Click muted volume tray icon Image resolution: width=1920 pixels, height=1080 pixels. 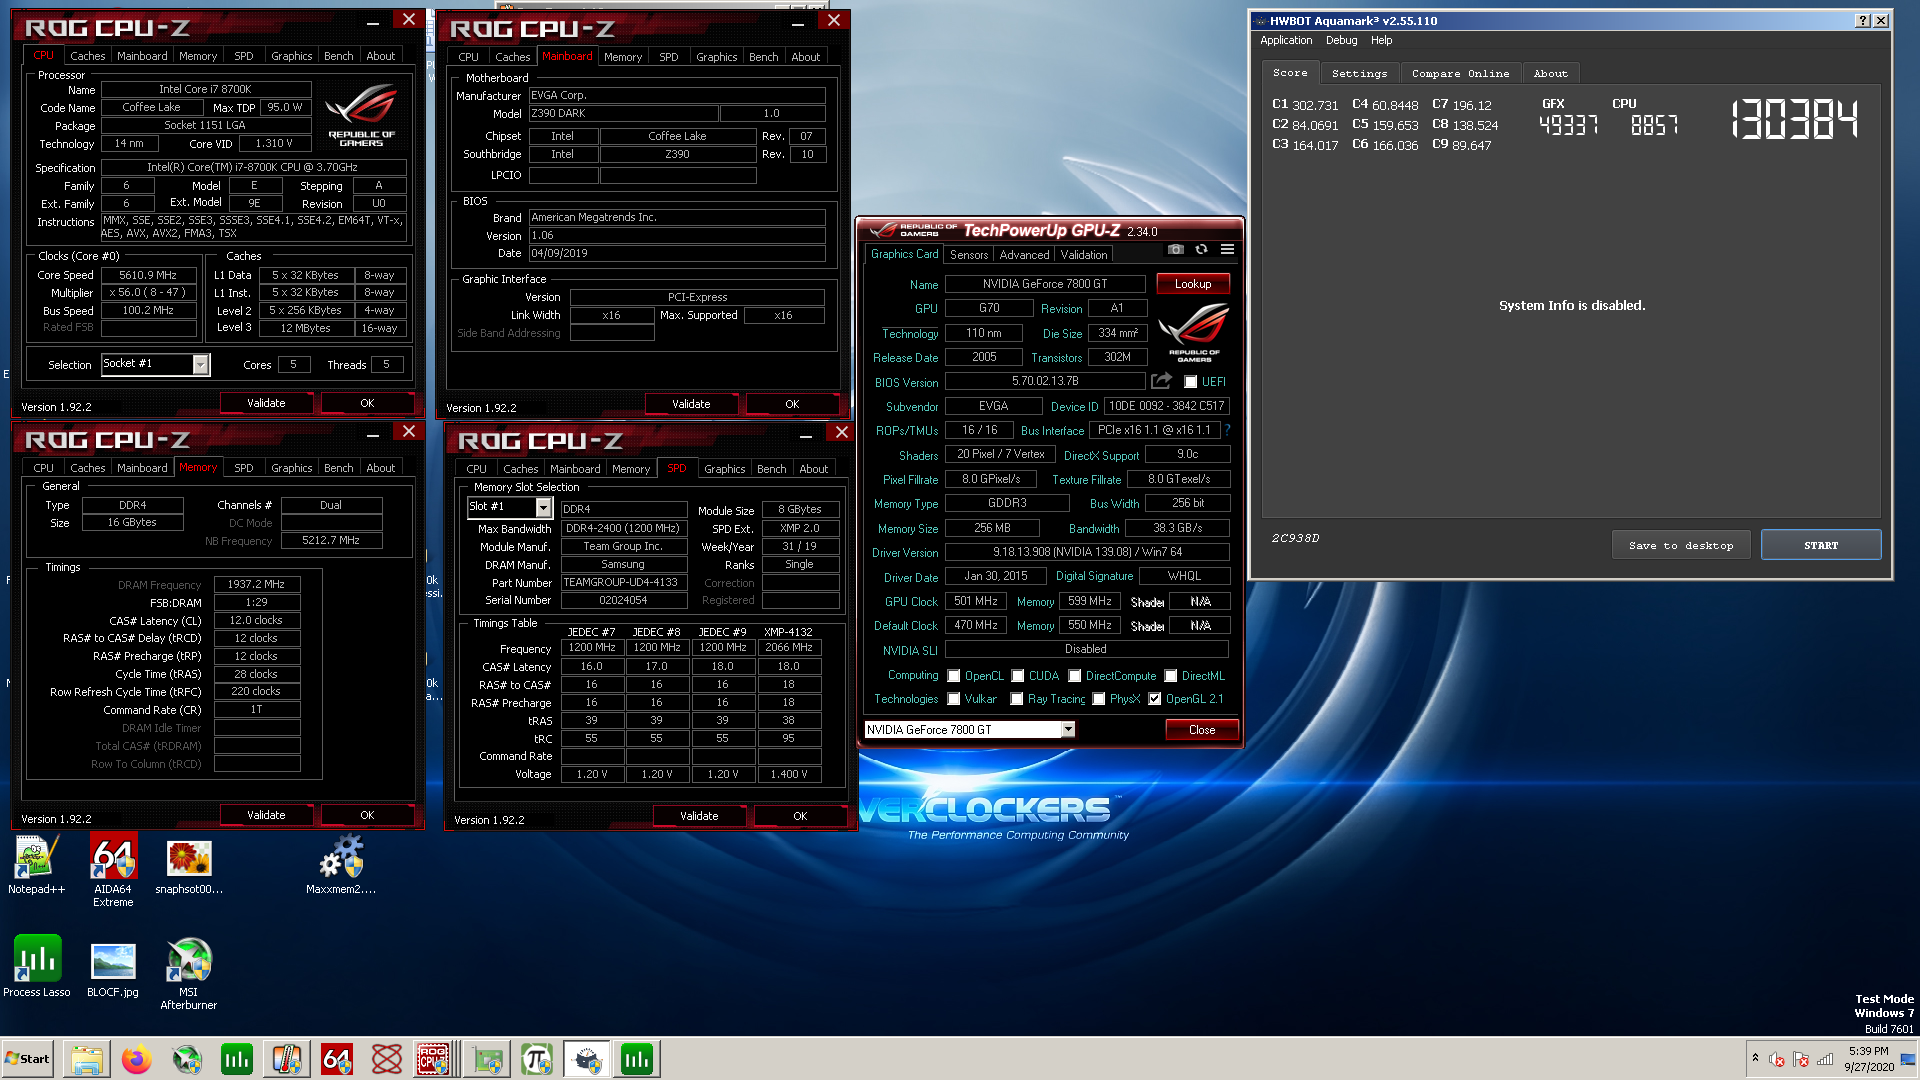pyautogui.click(x=1777, y=1059)
